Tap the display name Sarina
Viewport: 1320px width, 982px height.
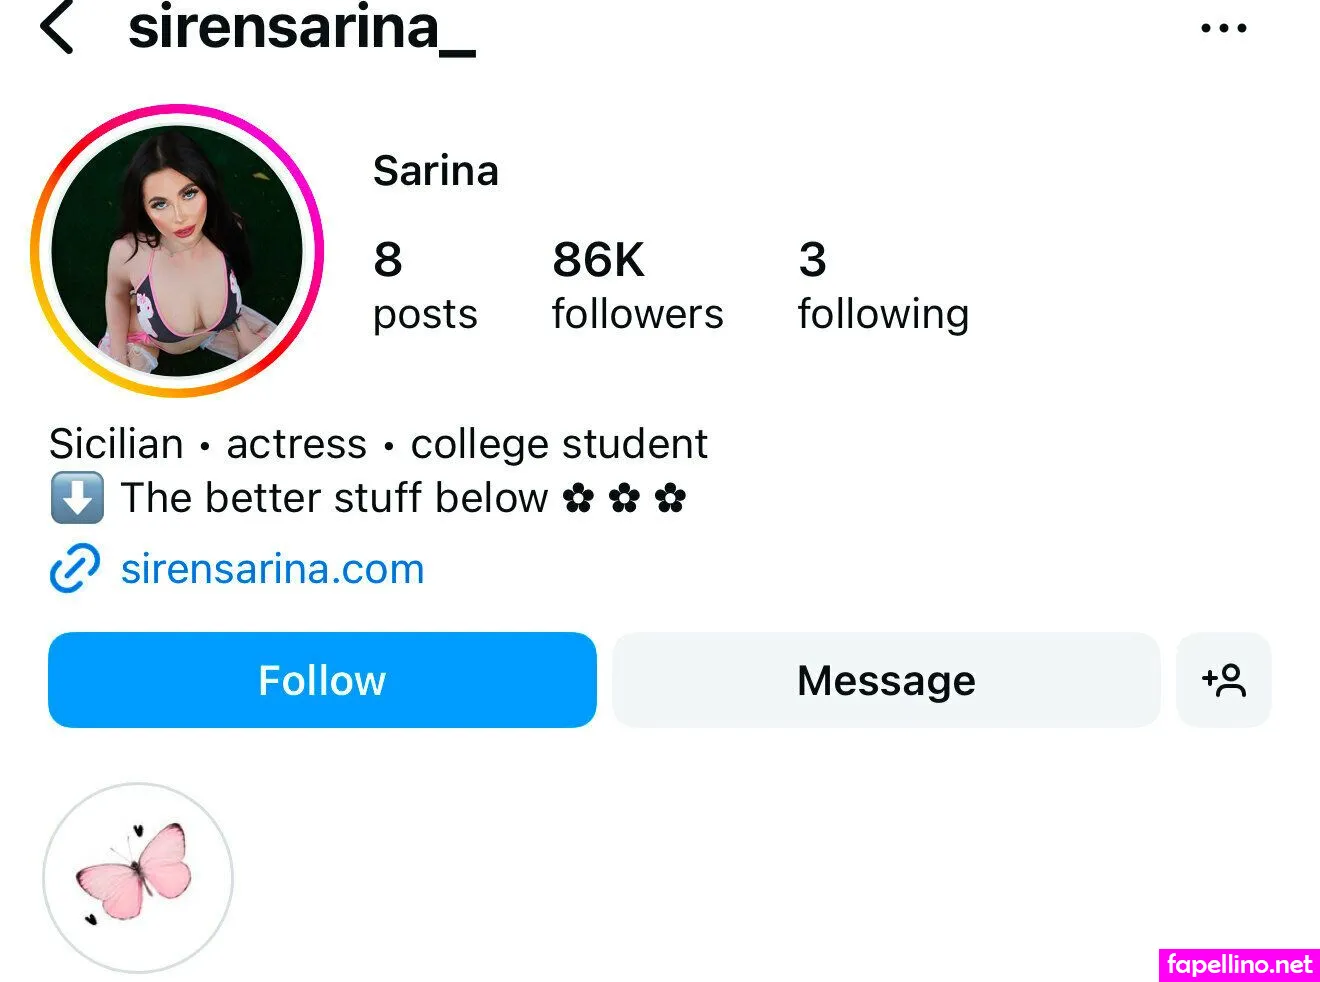point(435,171)
